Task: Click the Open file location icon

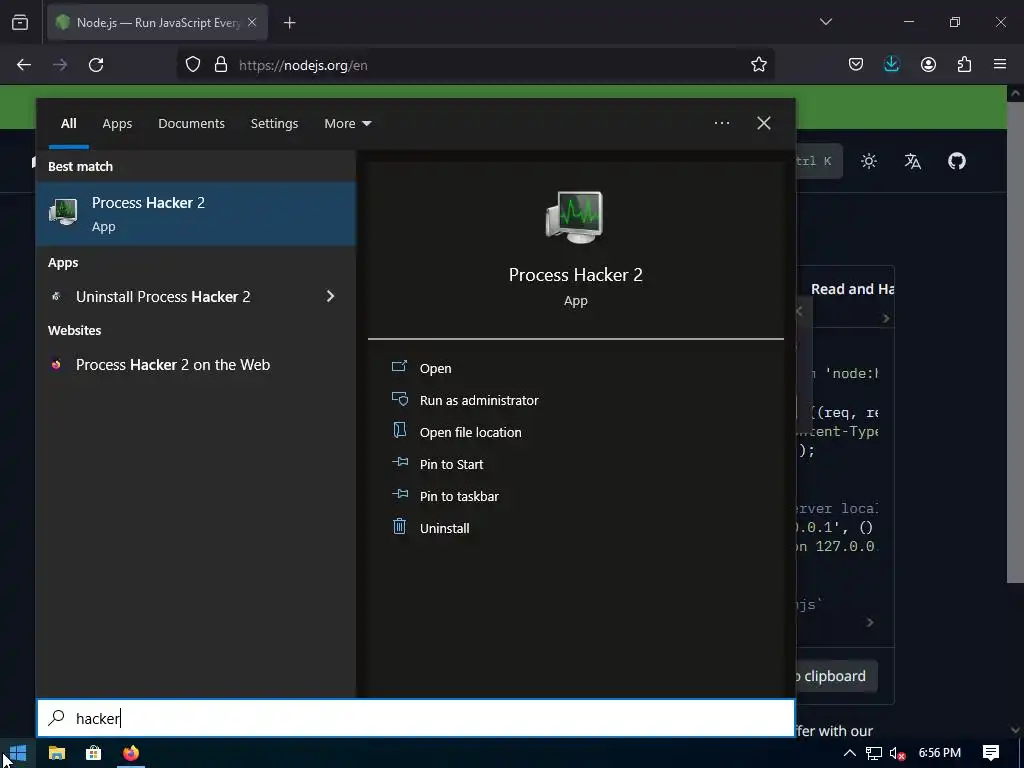Action: coord(399,431)
